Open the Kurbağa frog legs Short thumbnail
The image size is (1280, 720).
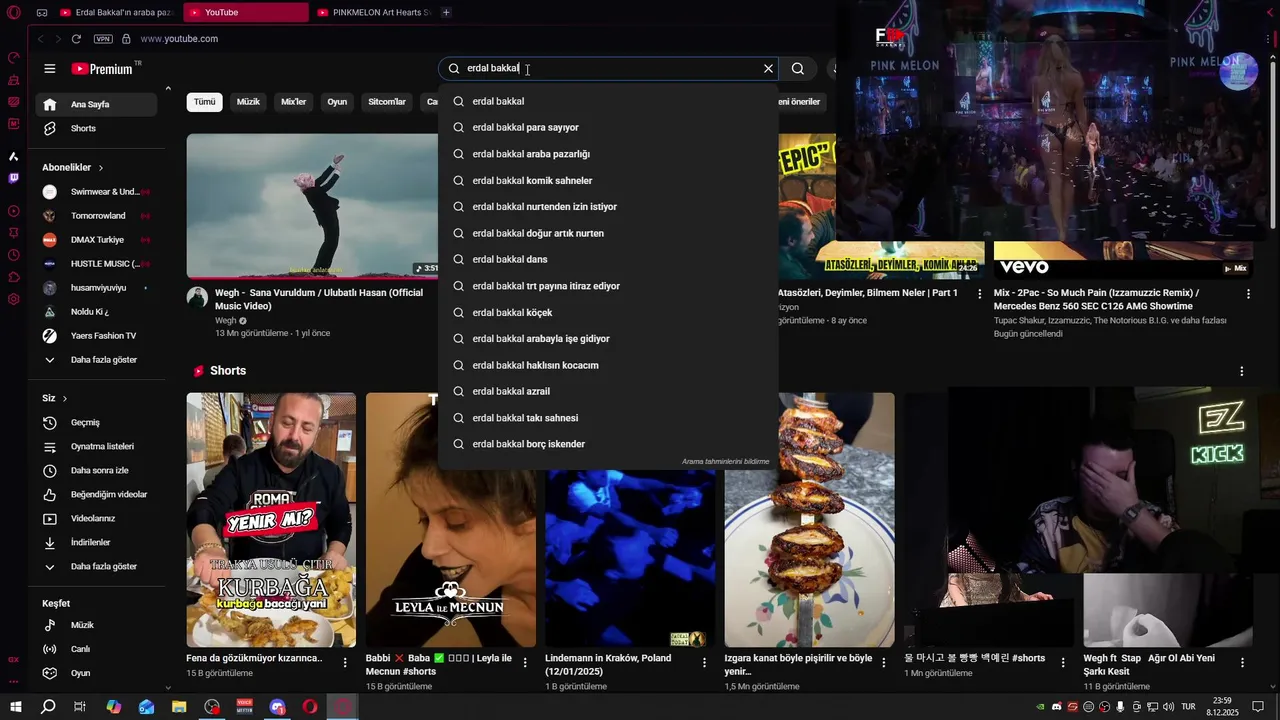[x=271, y=520]
